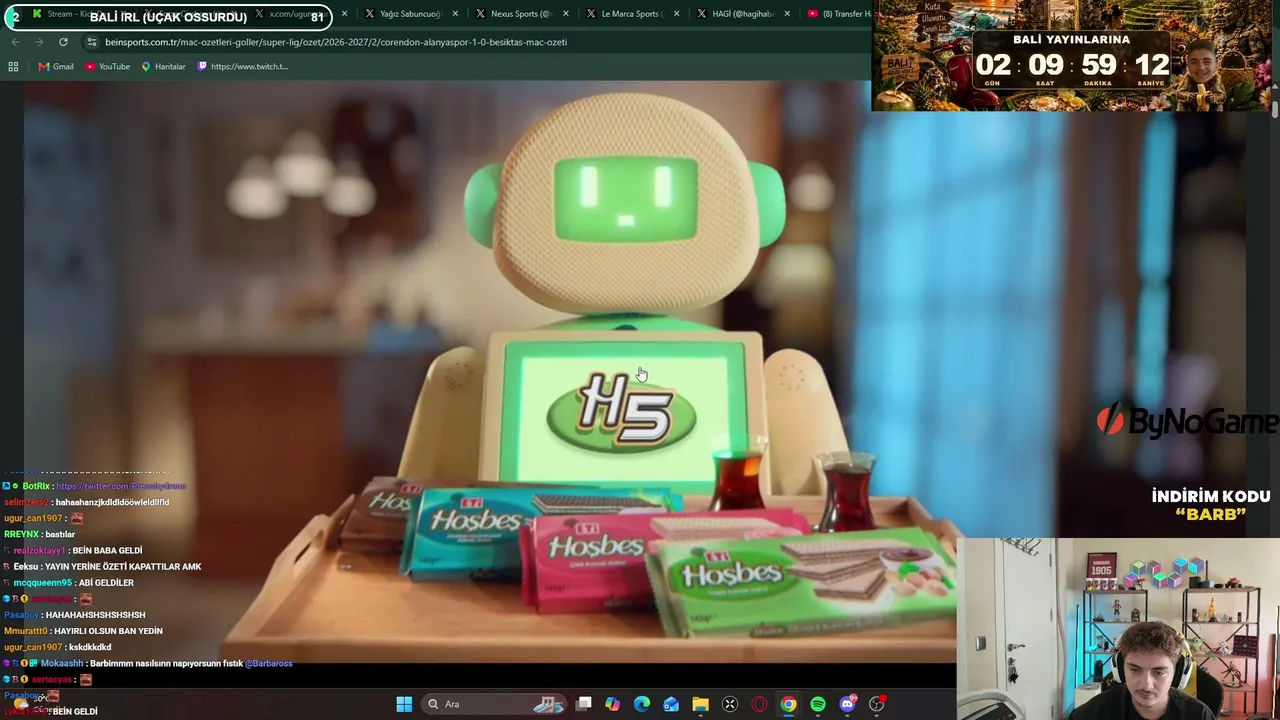Close the Nexus Sports tab
1280x720 pixels.
pyautogui.click(x=566, y=14)
